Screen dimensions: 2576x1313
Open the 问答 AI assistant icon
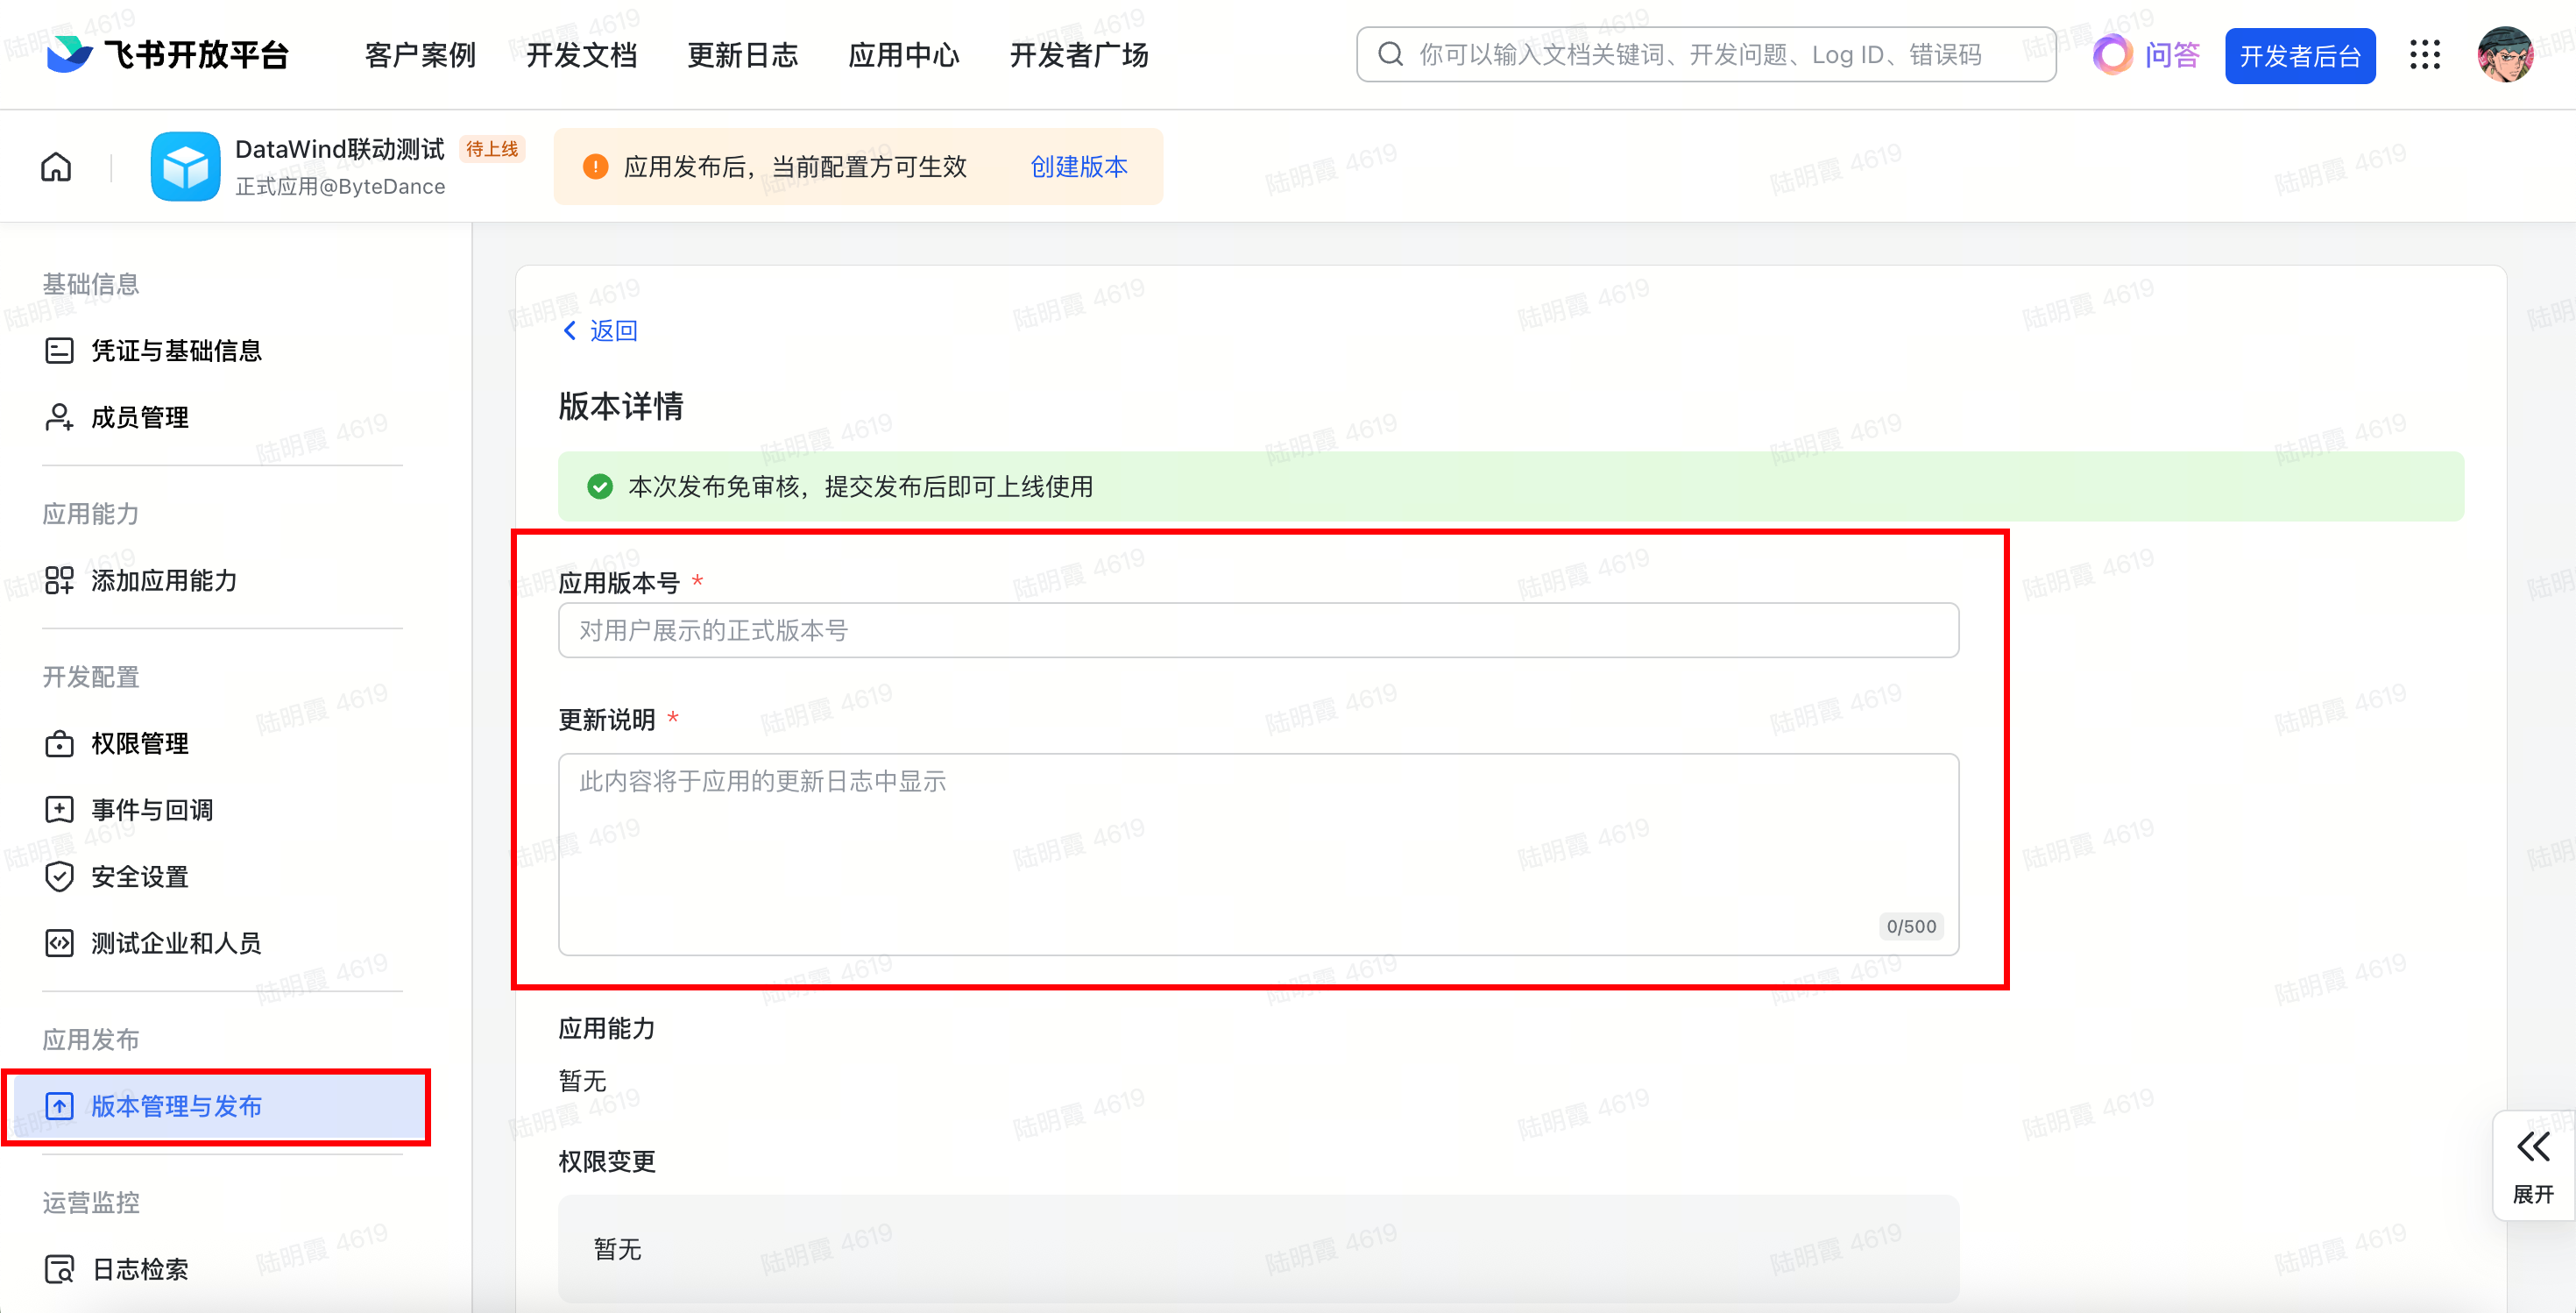(2112, 55)
